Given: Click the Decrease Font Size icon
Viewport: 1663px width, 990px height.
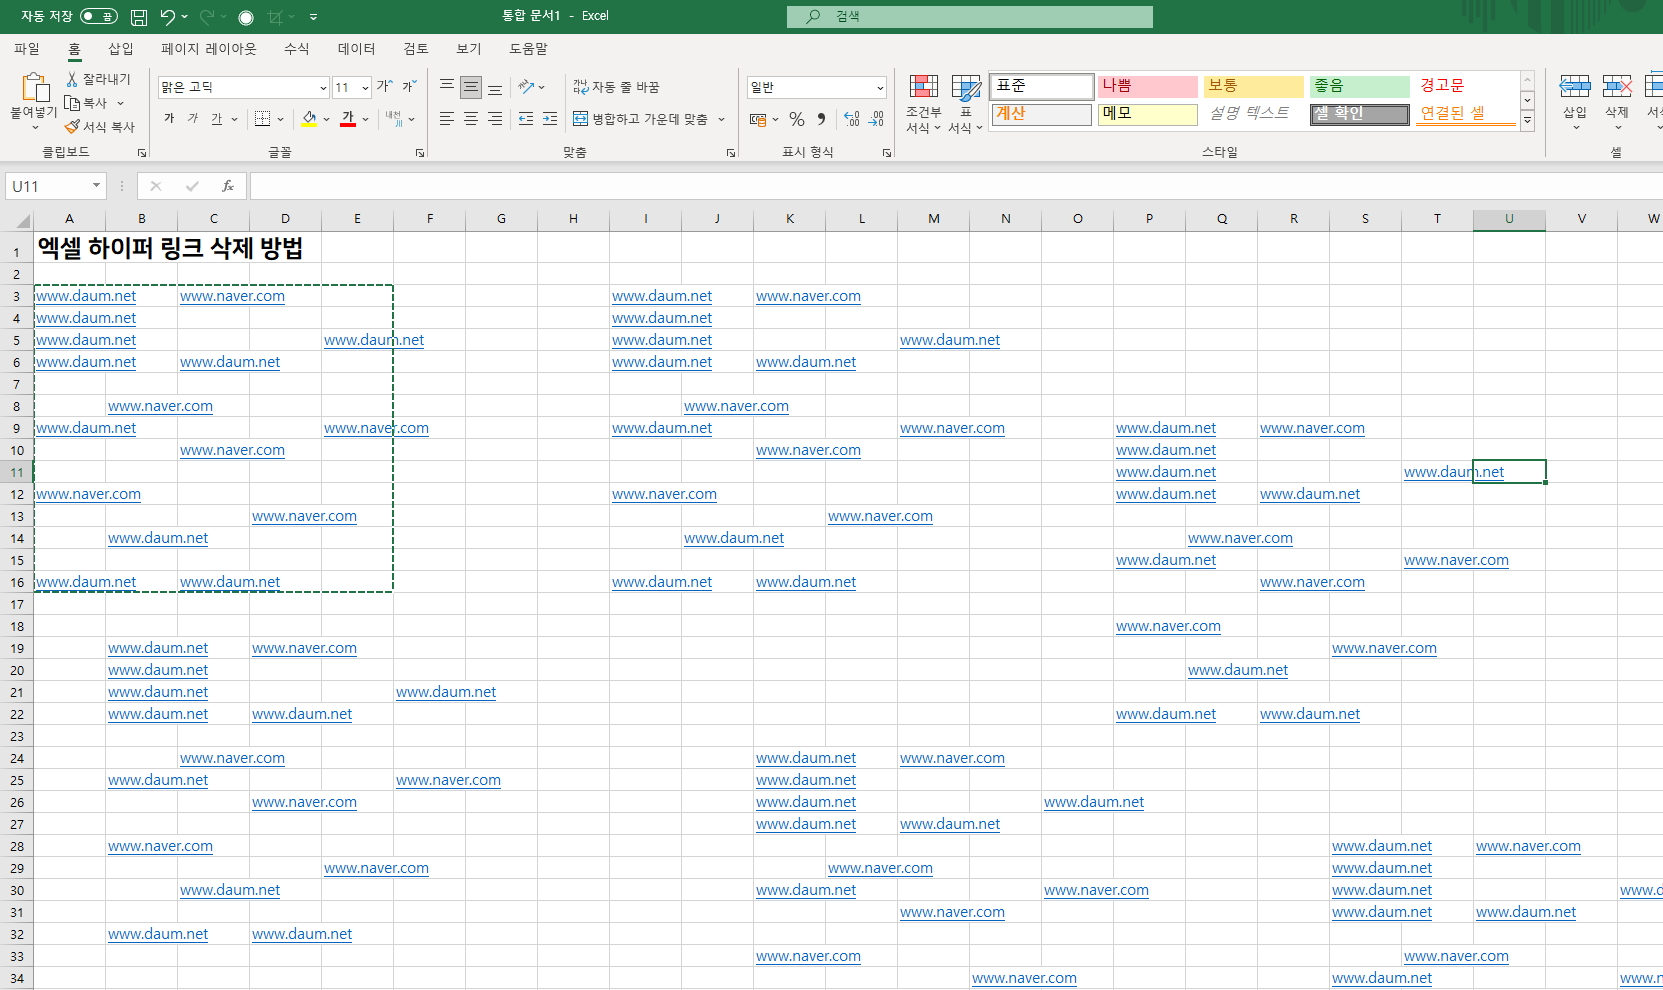Looking at the screenshot, I should (x=409, y=87).
